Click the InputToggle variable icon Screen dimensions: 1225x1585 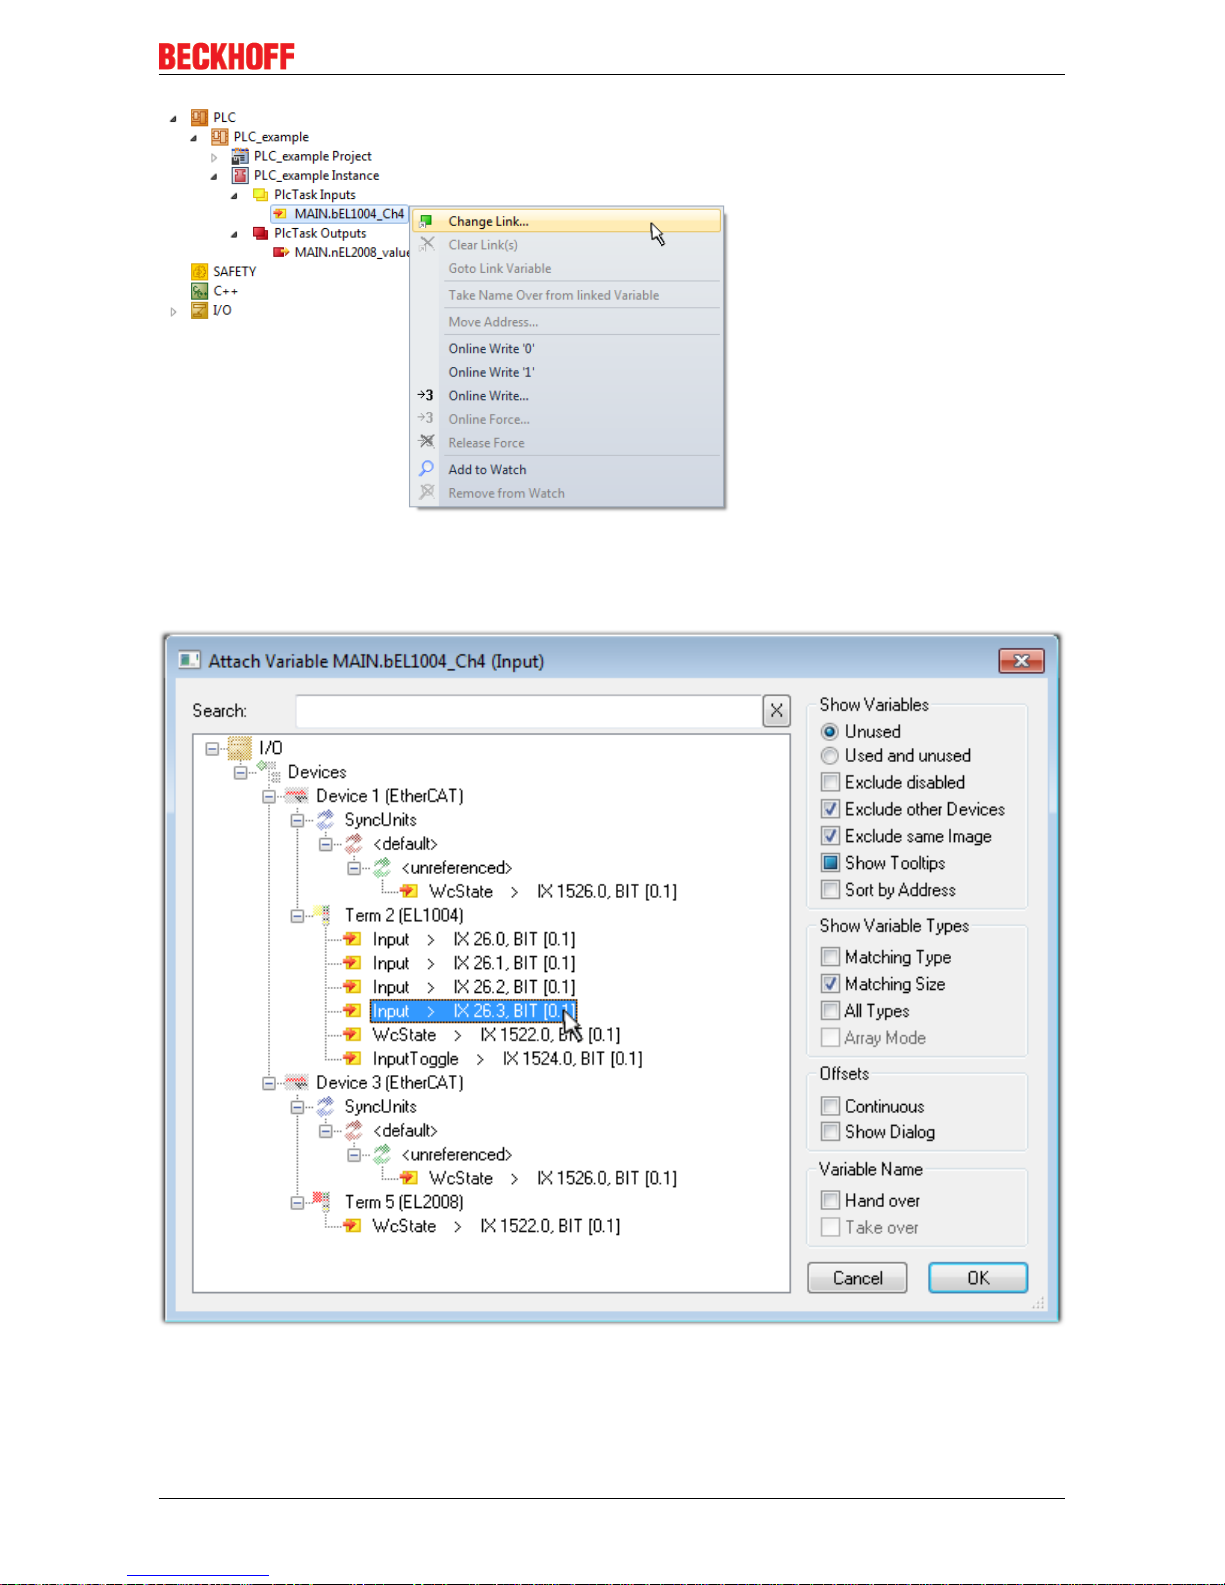tap(352, 1058)
